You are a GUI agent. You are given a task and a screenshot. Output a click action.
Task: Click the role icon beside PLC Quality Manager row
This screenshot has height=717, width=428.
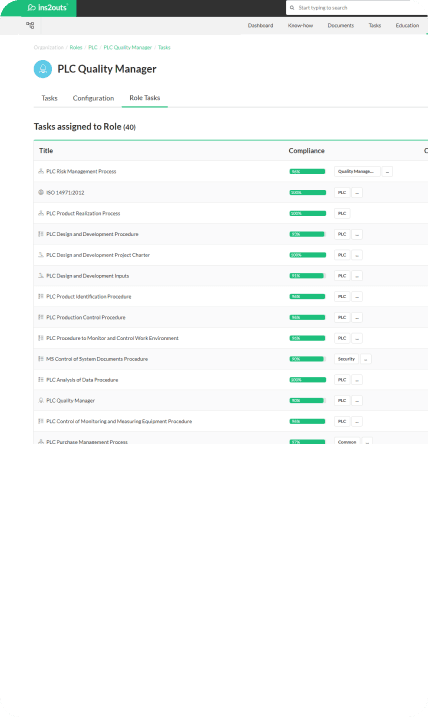click(x=41, y=401)
